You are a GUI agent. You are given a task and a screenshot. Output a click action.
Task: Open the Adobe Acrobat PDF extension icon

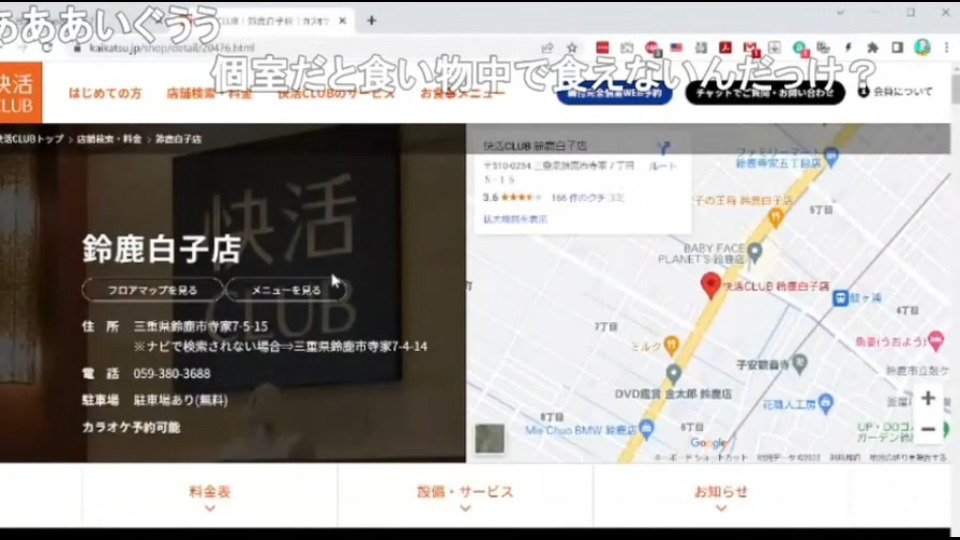click(x=726, y=47)
